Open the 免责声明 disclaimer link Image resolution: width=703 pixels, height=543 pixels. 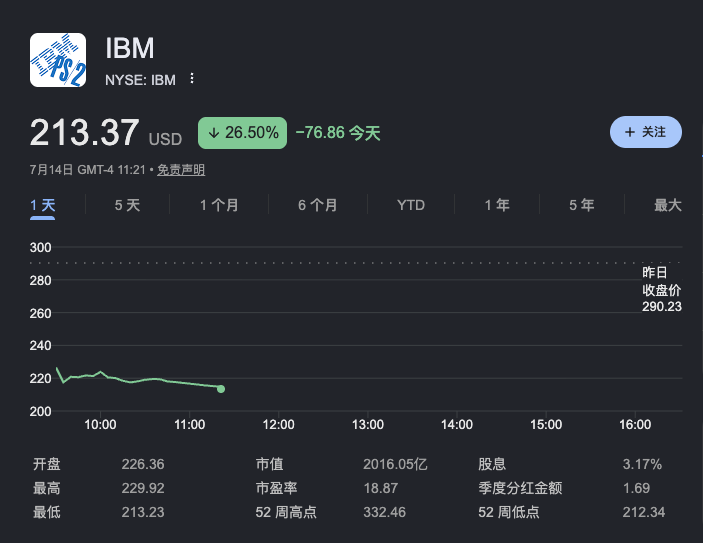click(x=181, y=170)
